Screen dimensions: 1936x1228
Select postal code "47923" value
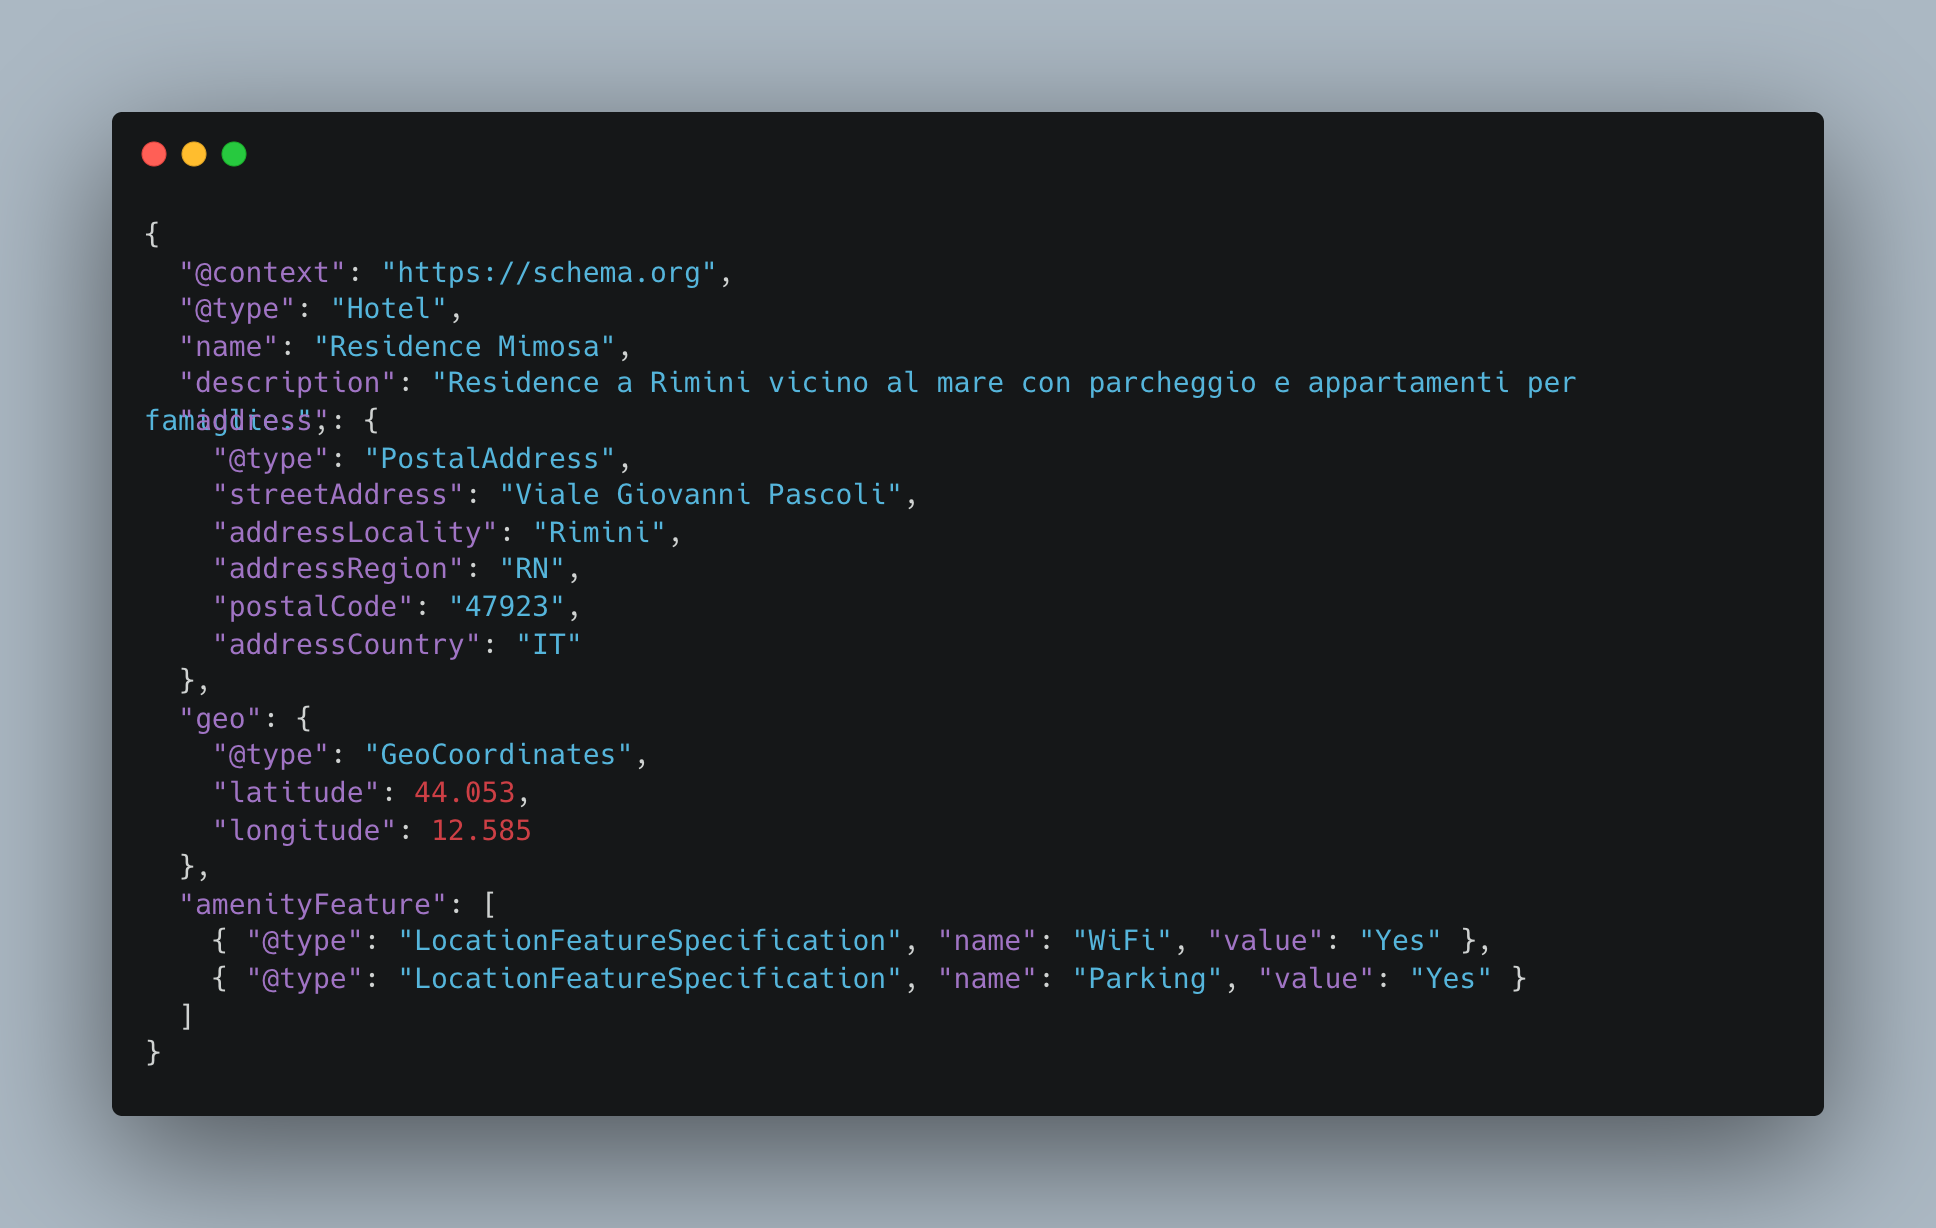point(507,607)
